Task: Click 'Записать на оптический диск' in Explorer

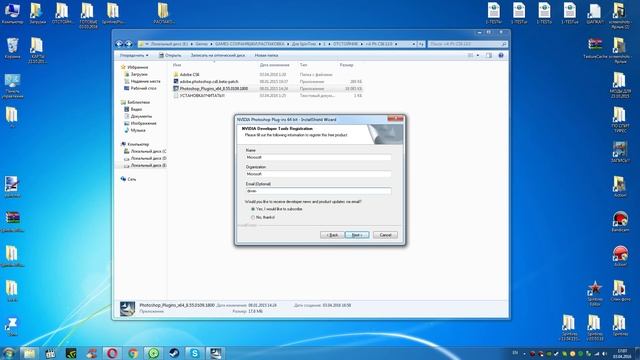Action: click(x=218, y=55)
